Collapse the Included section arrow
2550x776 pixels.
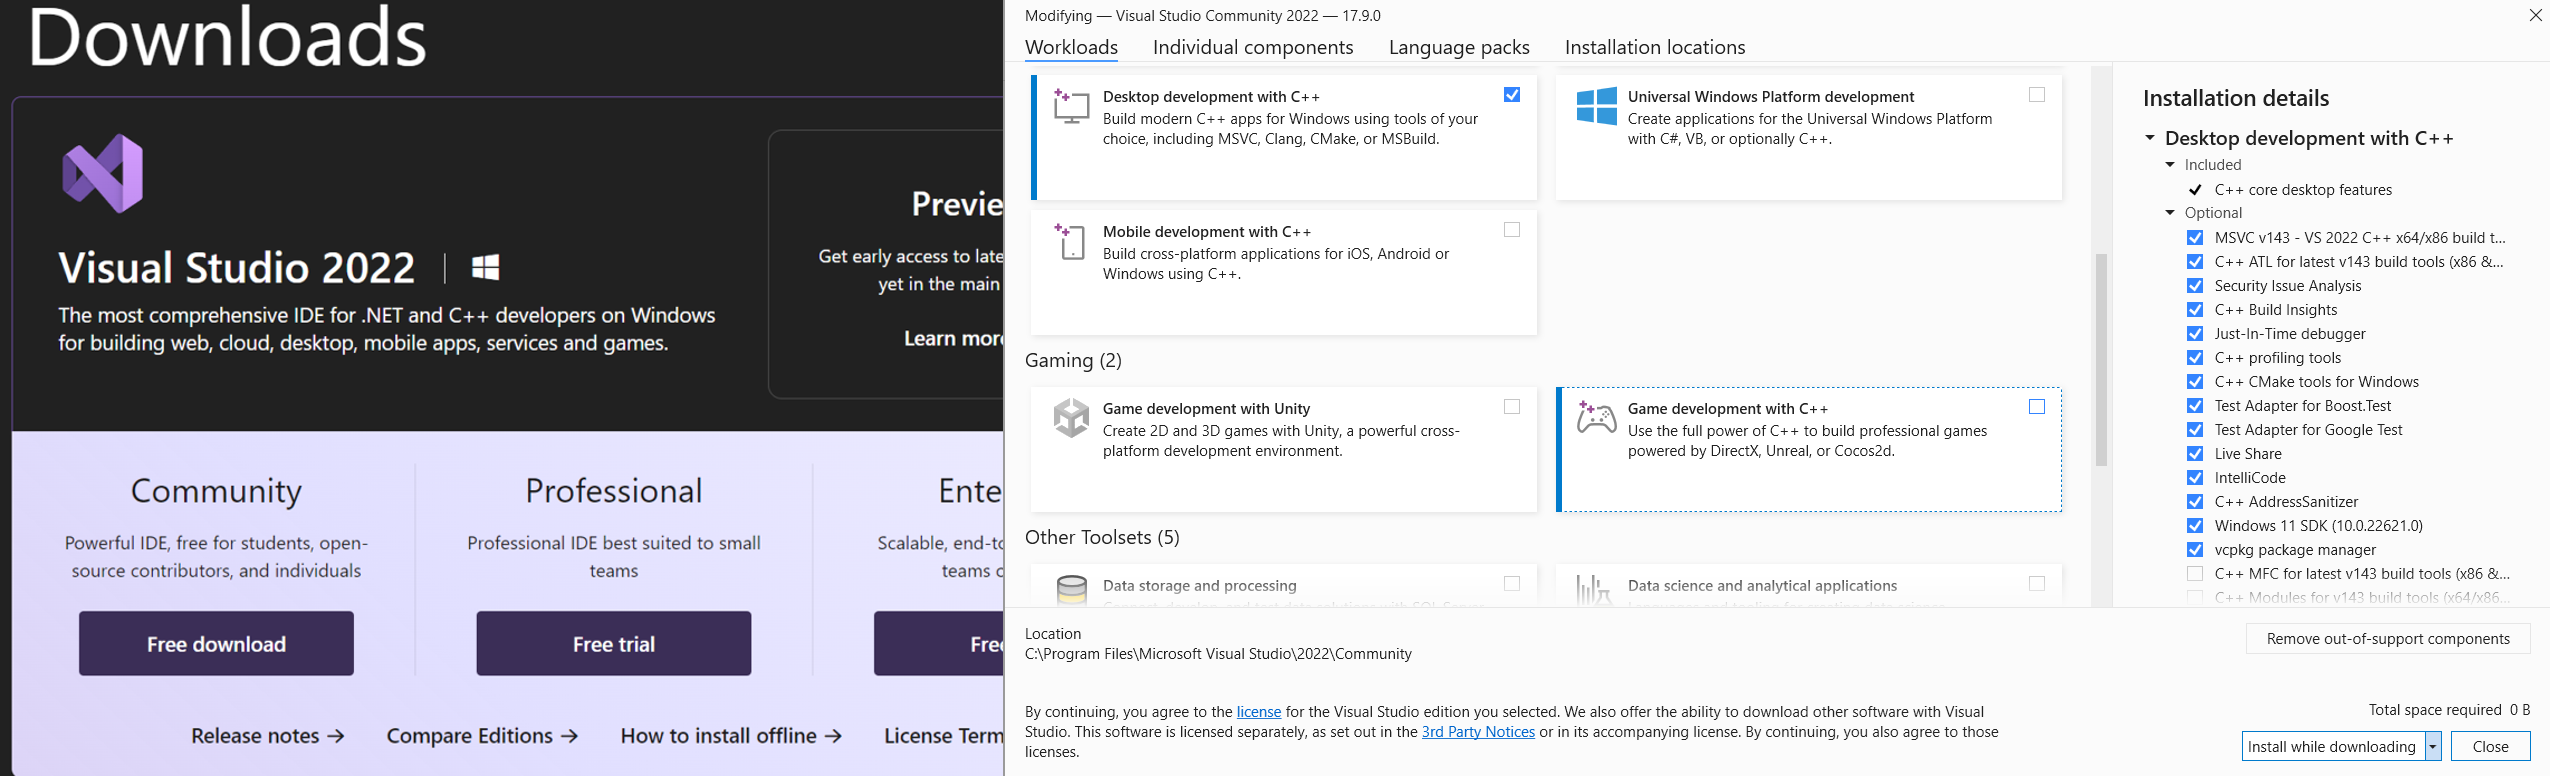tap(2170, 165)
